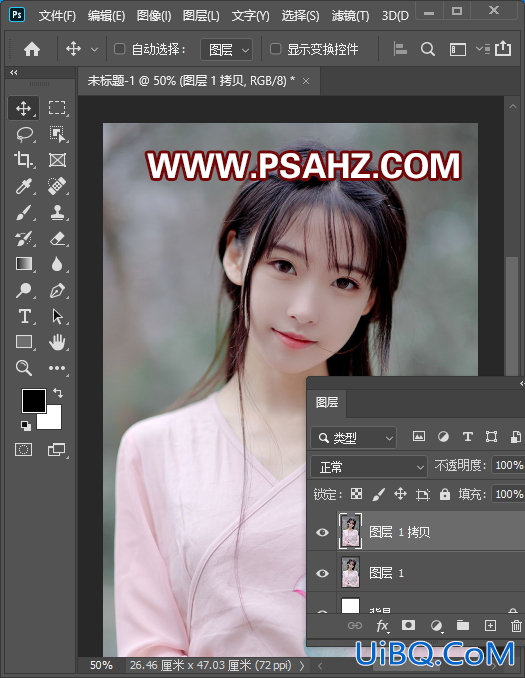This screenshot has height=678, width=525.
Task: Toggle Quick Mask mode
Action: (x=23, y=450)
